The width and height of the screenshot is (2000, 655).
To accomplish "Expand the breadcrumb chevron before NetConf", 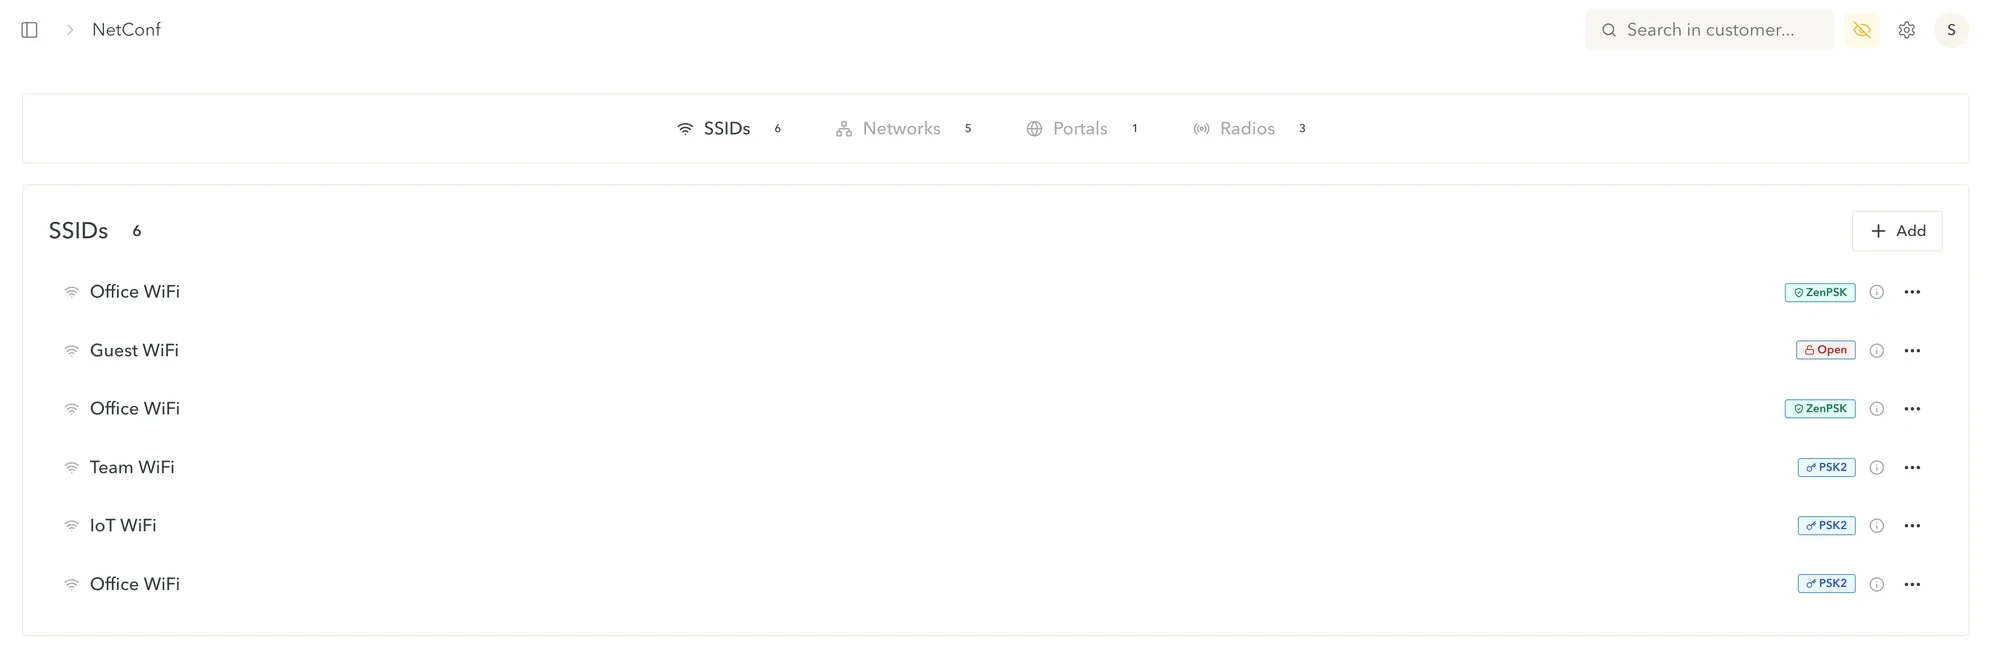I will (70, 30).
